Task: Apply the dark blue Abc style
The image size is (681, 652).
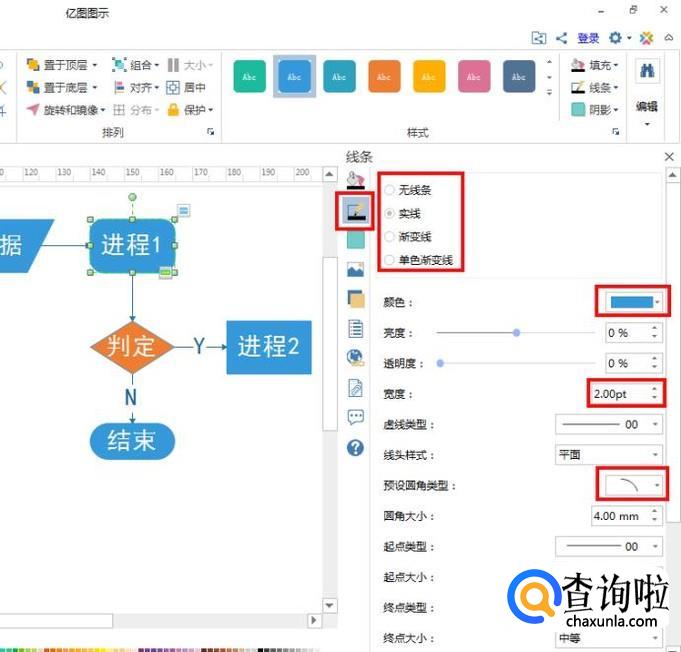Action: tap(519, 76)
